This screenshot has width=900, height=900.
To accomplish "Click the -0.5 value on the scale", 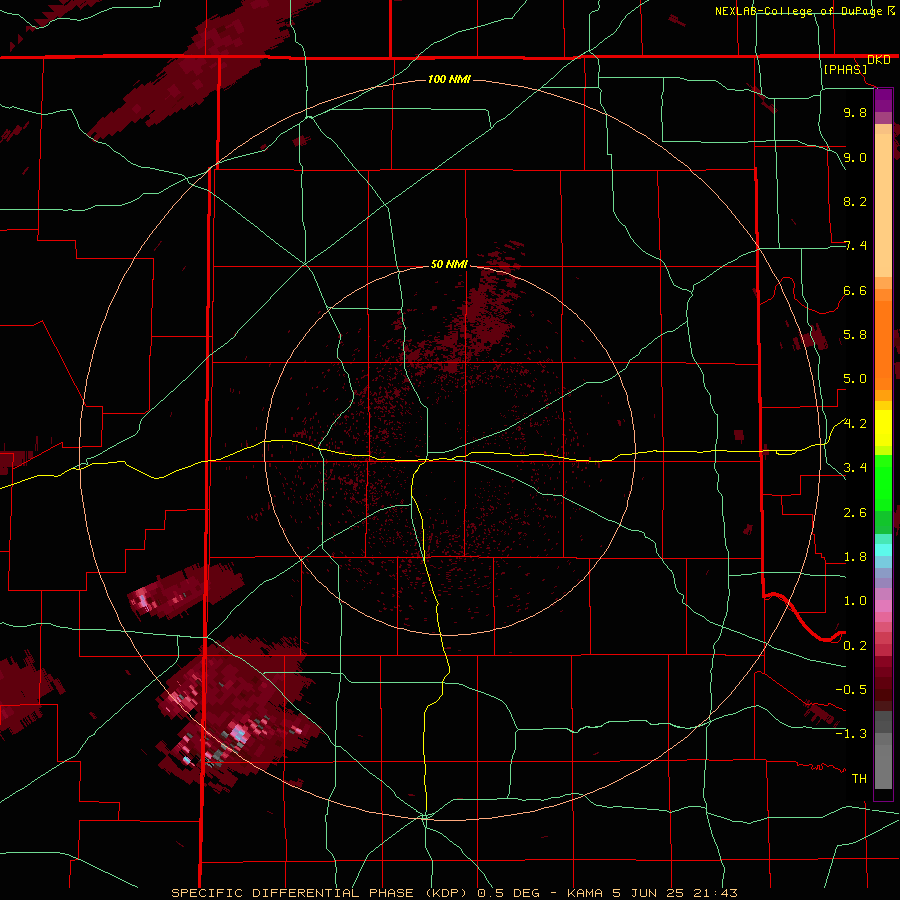I will click(x=851, y=690).
